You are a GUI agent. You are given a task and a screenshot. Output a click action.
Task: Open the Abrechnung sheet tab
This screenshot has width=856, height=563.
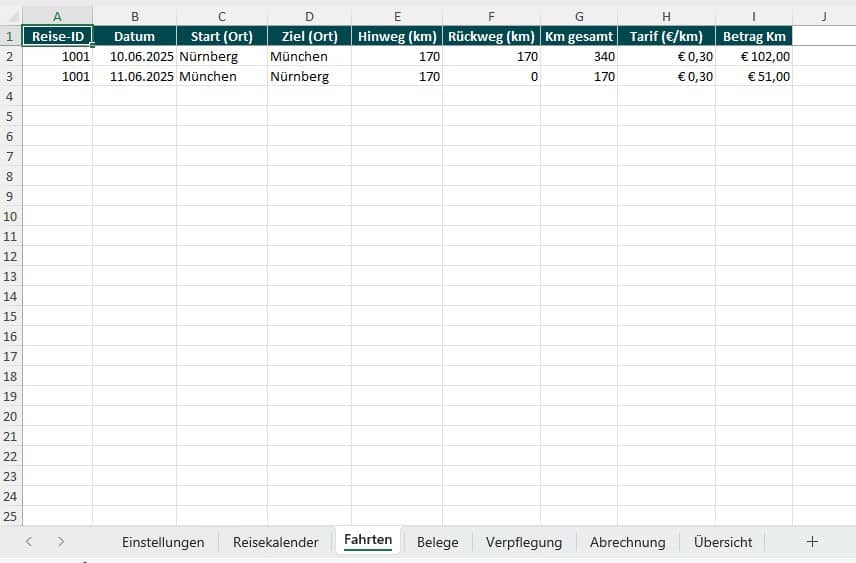click(x=627, y=542)
